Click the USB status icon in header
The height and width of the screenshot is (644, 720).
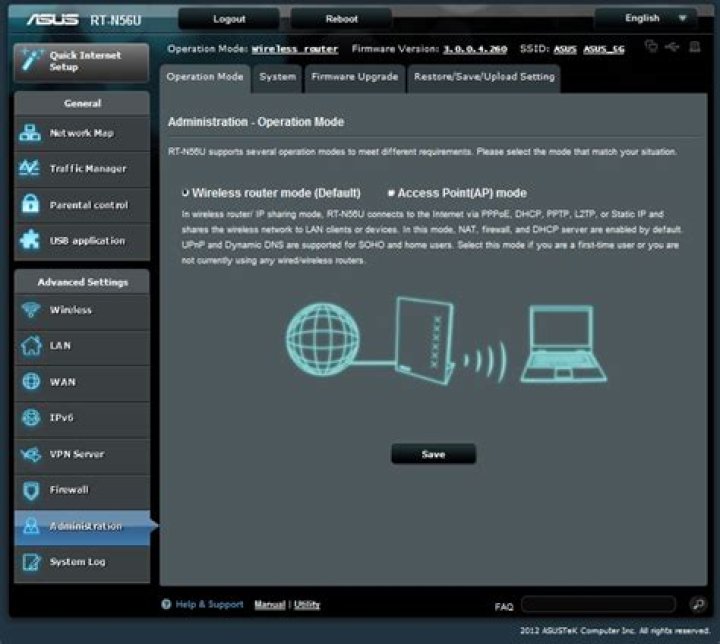tap(672, 47)
